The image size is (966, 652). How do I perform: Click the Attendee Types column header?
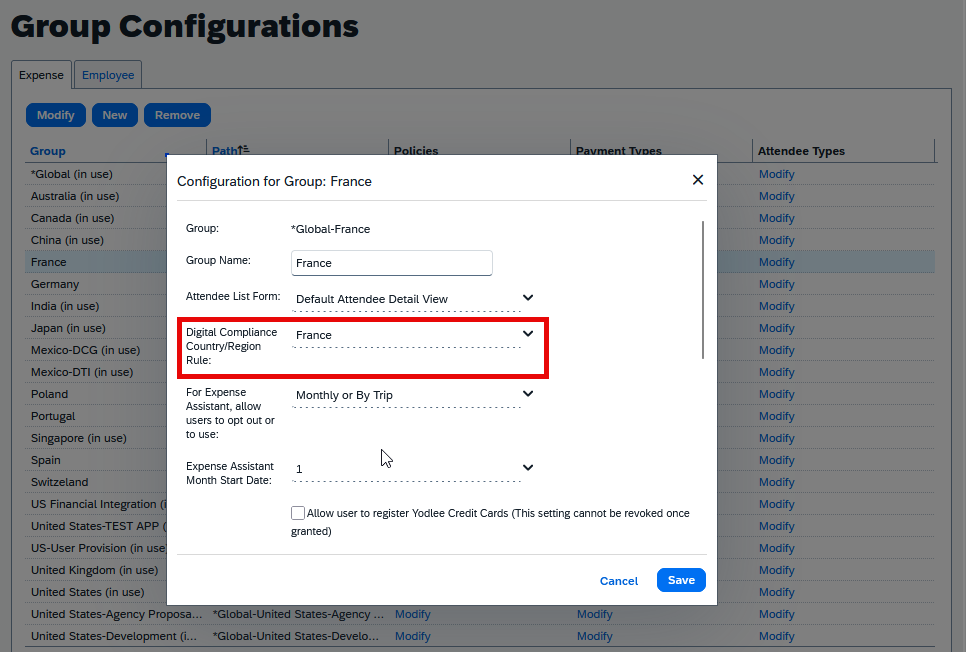[801, 151]
